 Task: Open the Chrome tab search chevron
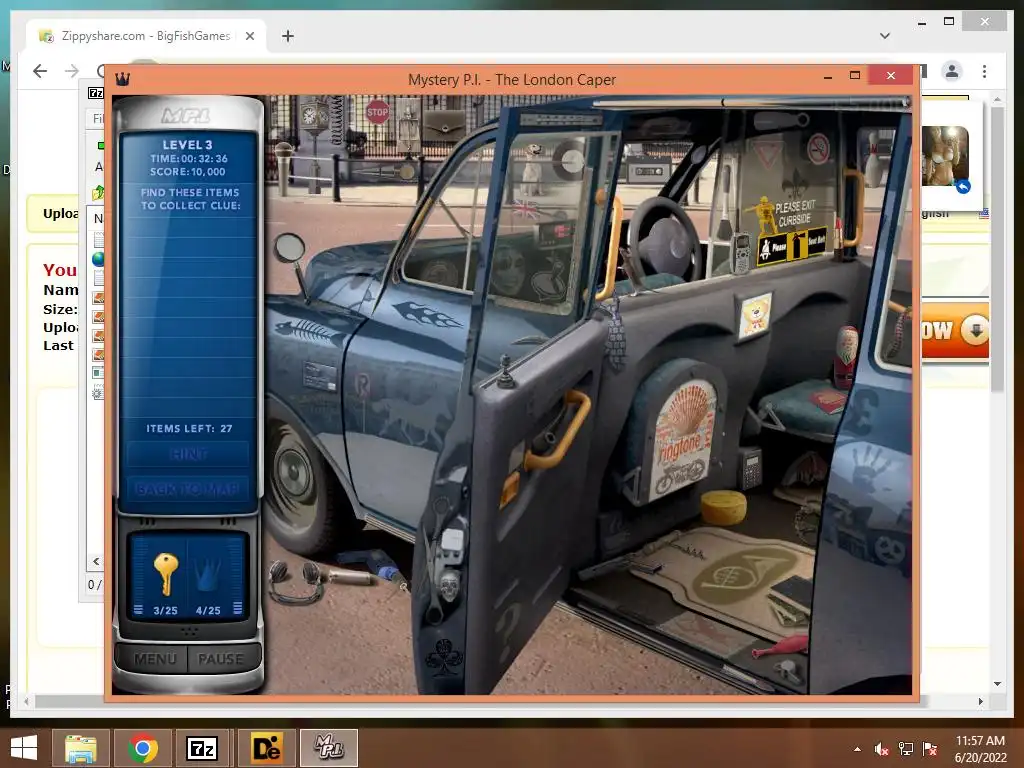coord(885,36)
